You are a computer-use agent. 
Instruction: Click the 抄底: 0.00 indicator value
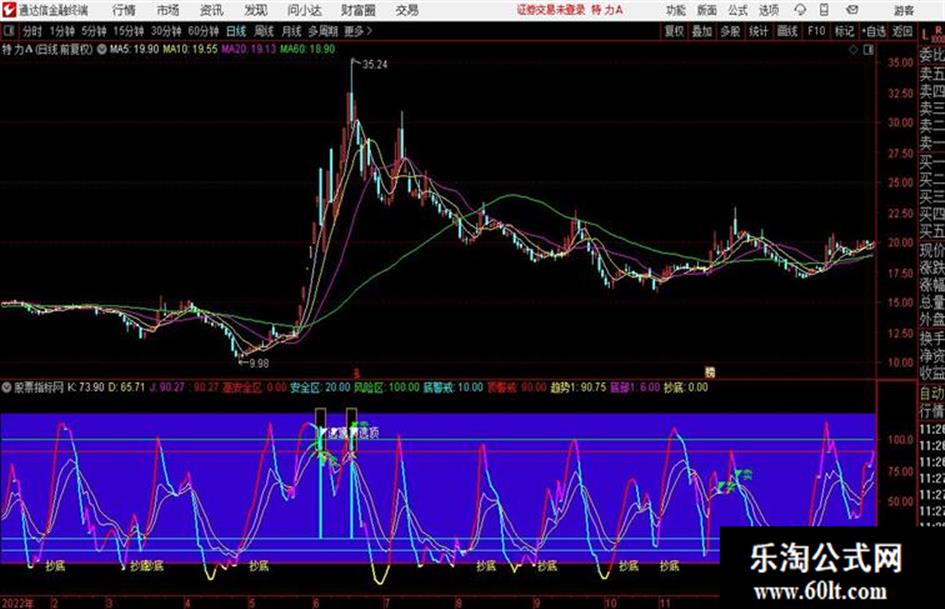point(686,388)
